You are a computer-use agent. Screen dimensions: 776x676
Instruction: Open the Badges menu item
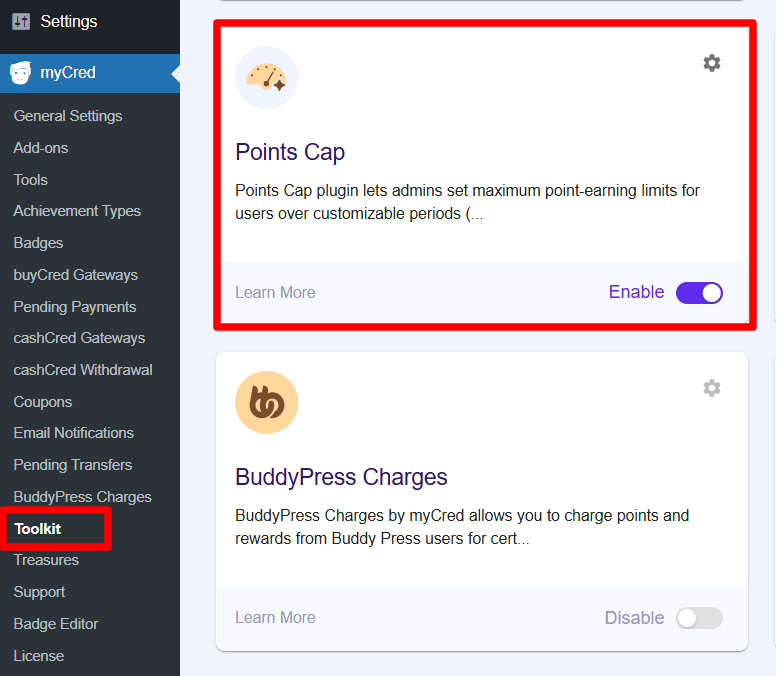(38, 243)
